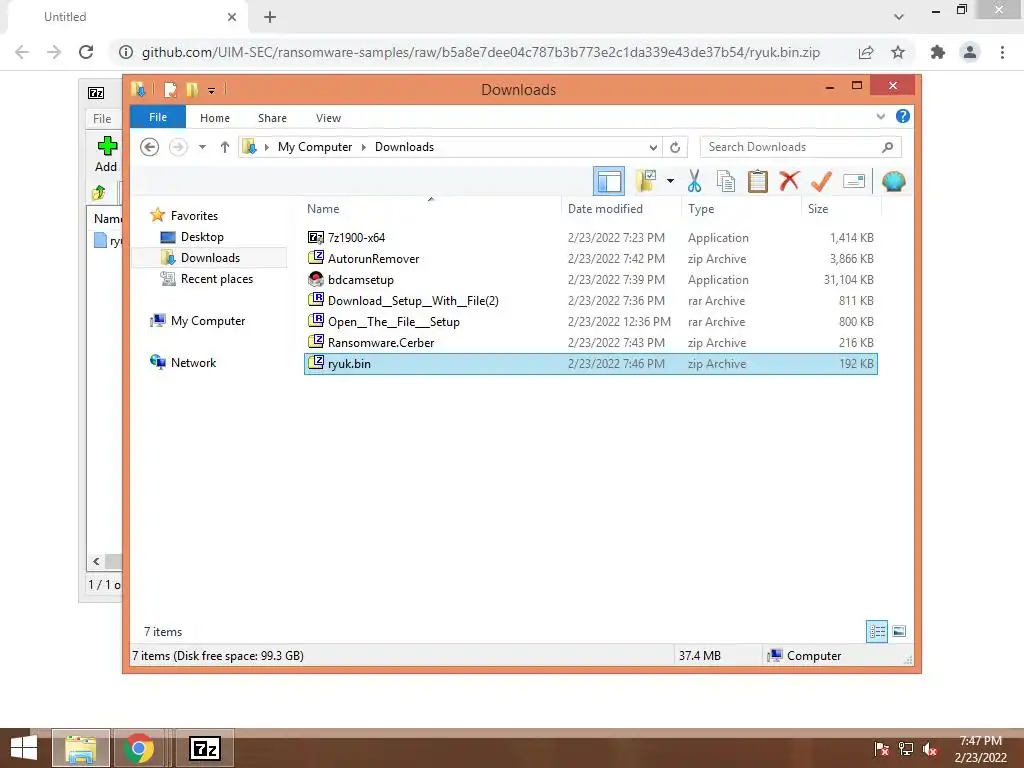Image resolution: width=1024 pixels, height=768 pixels.
Task: Open the View ribbon tab
Action: [328, 118]
